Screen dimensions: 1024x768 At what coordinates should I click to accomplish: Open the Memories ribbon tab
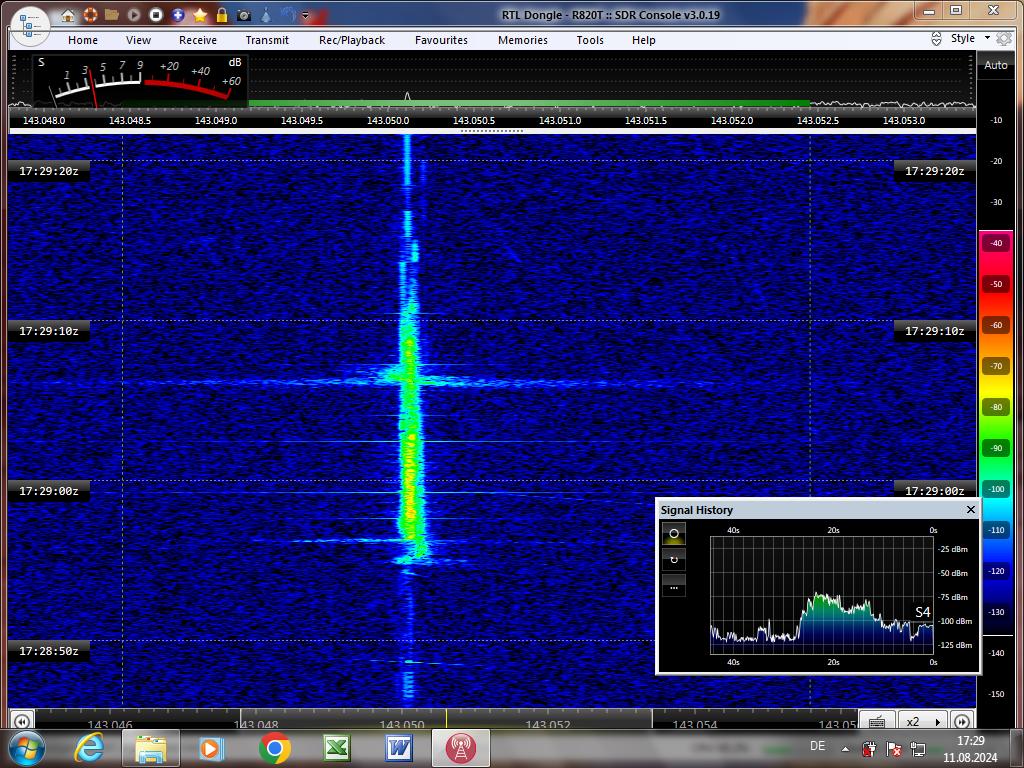[523, 40]
